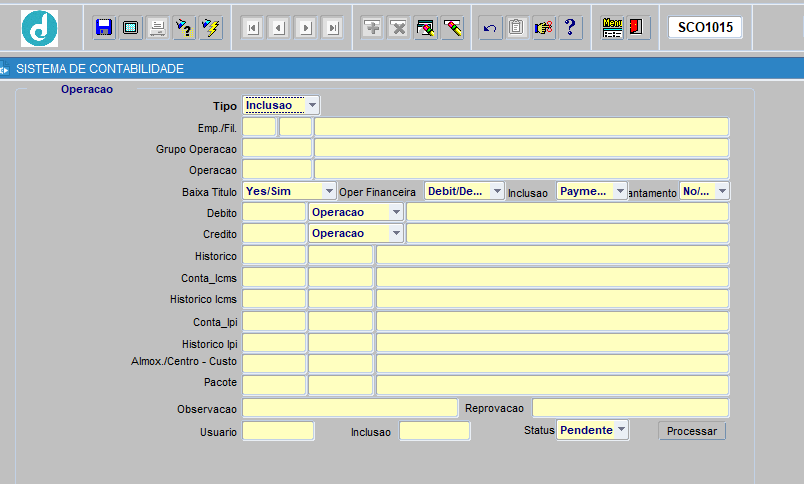
Task: Click the Operacao code field
Action: pyautogui.click(x=277, y=169)
